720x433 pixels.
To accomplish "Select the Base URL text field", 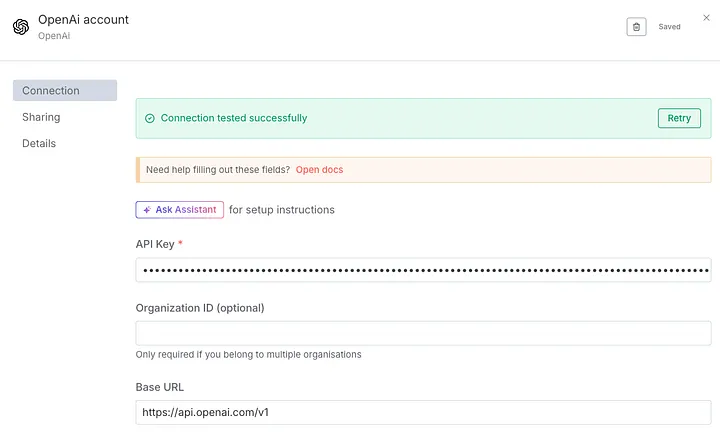I will (423, 412).
